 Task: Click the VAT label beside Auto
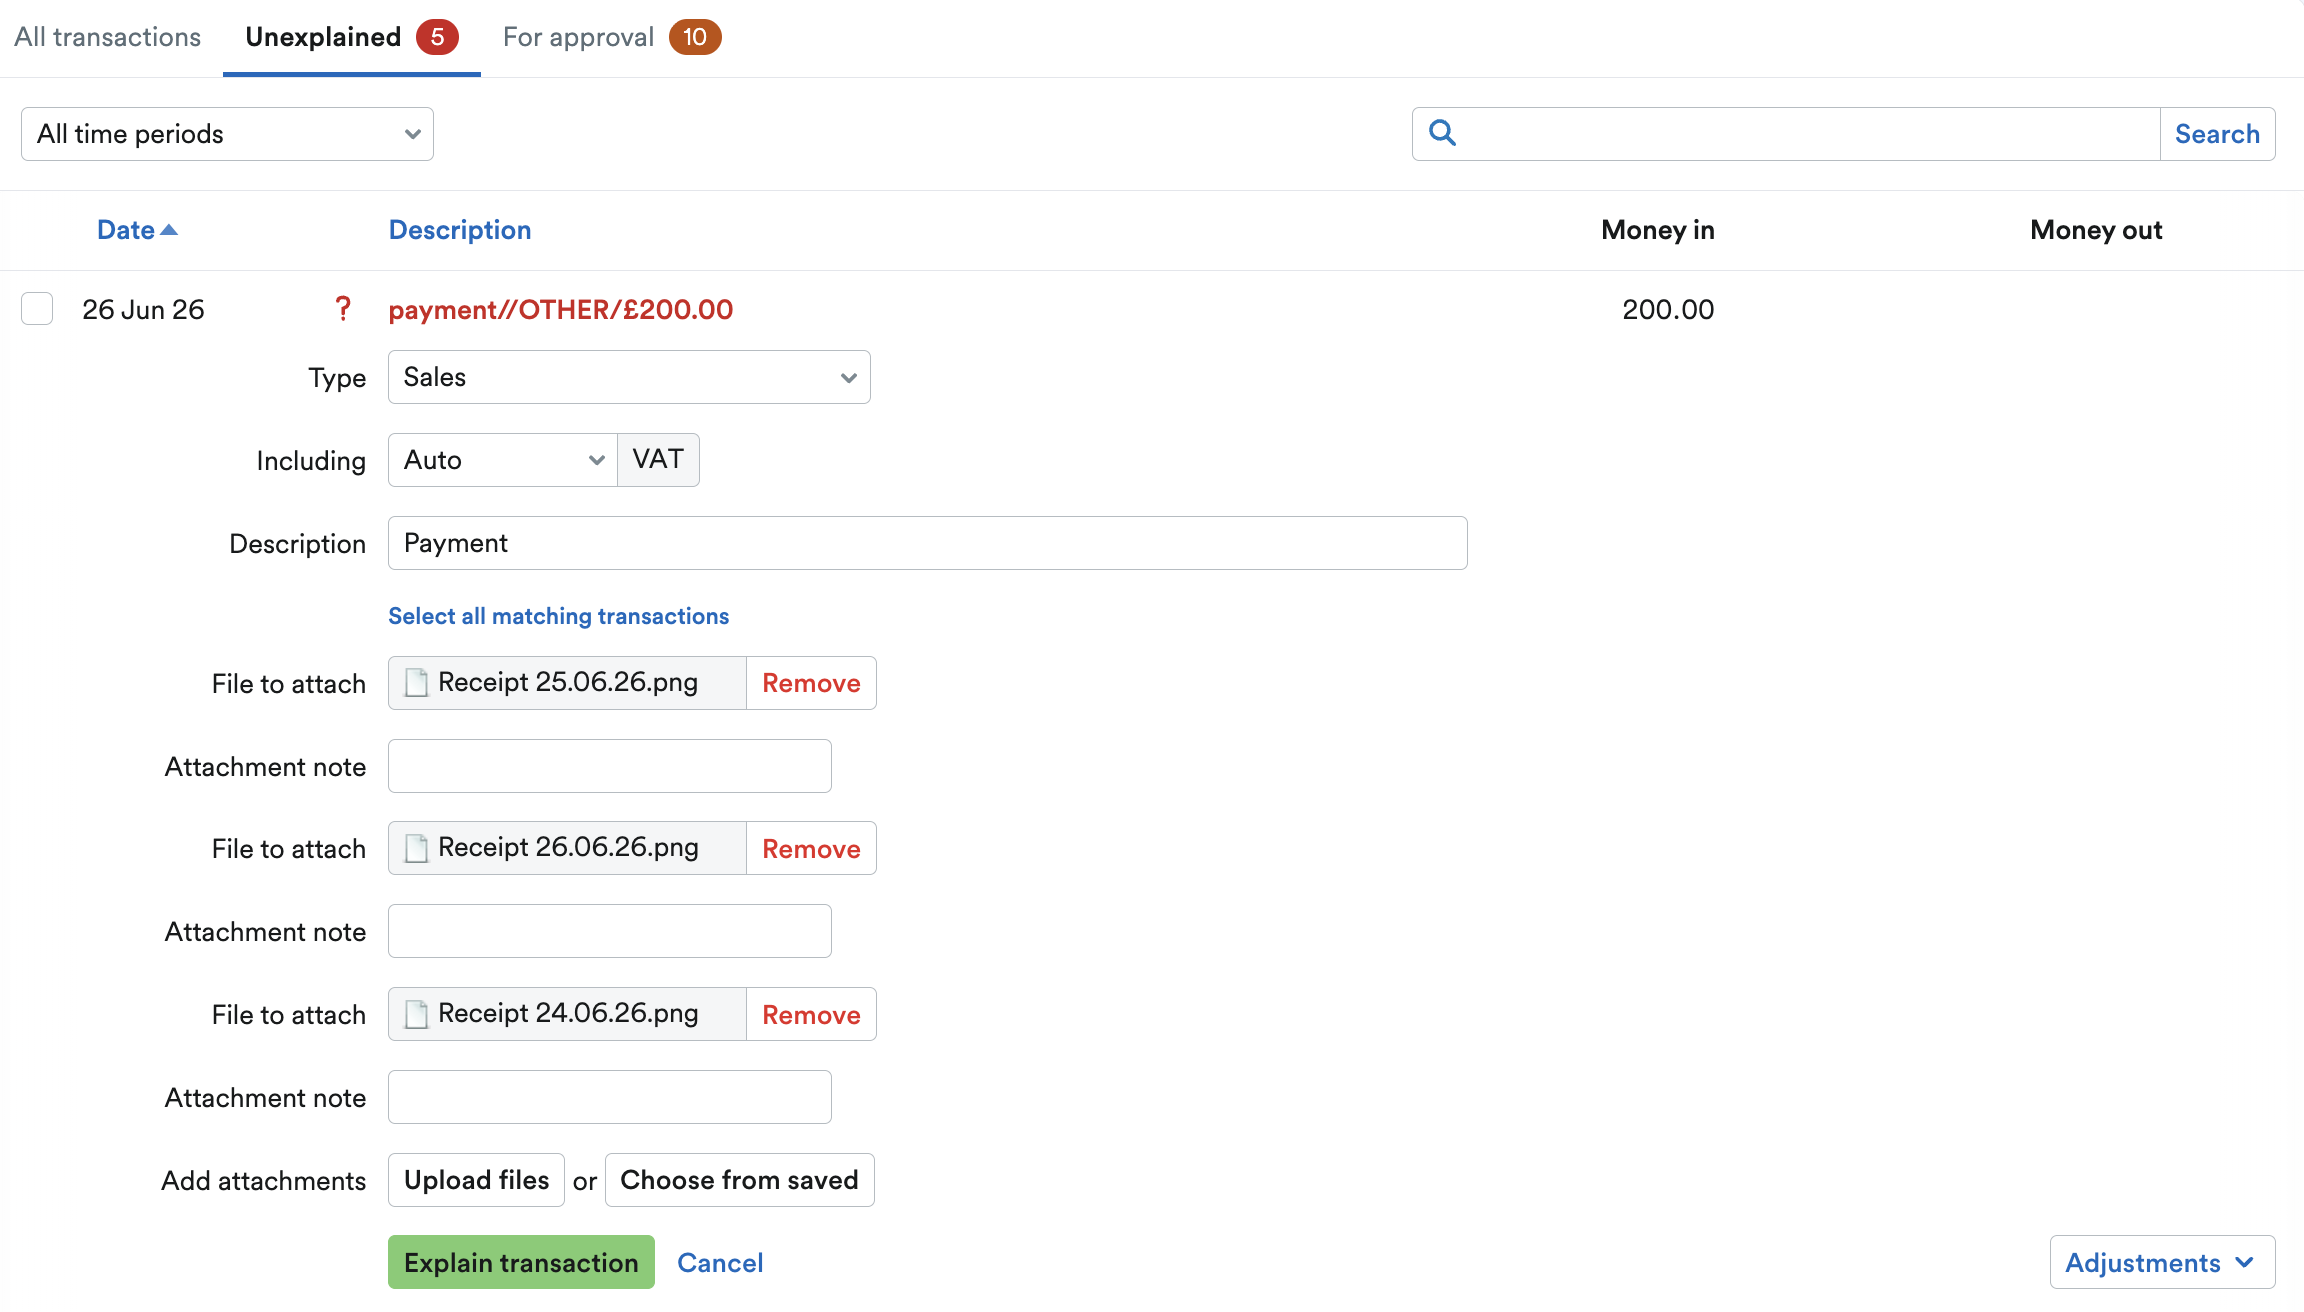click(x=658, y=460)
